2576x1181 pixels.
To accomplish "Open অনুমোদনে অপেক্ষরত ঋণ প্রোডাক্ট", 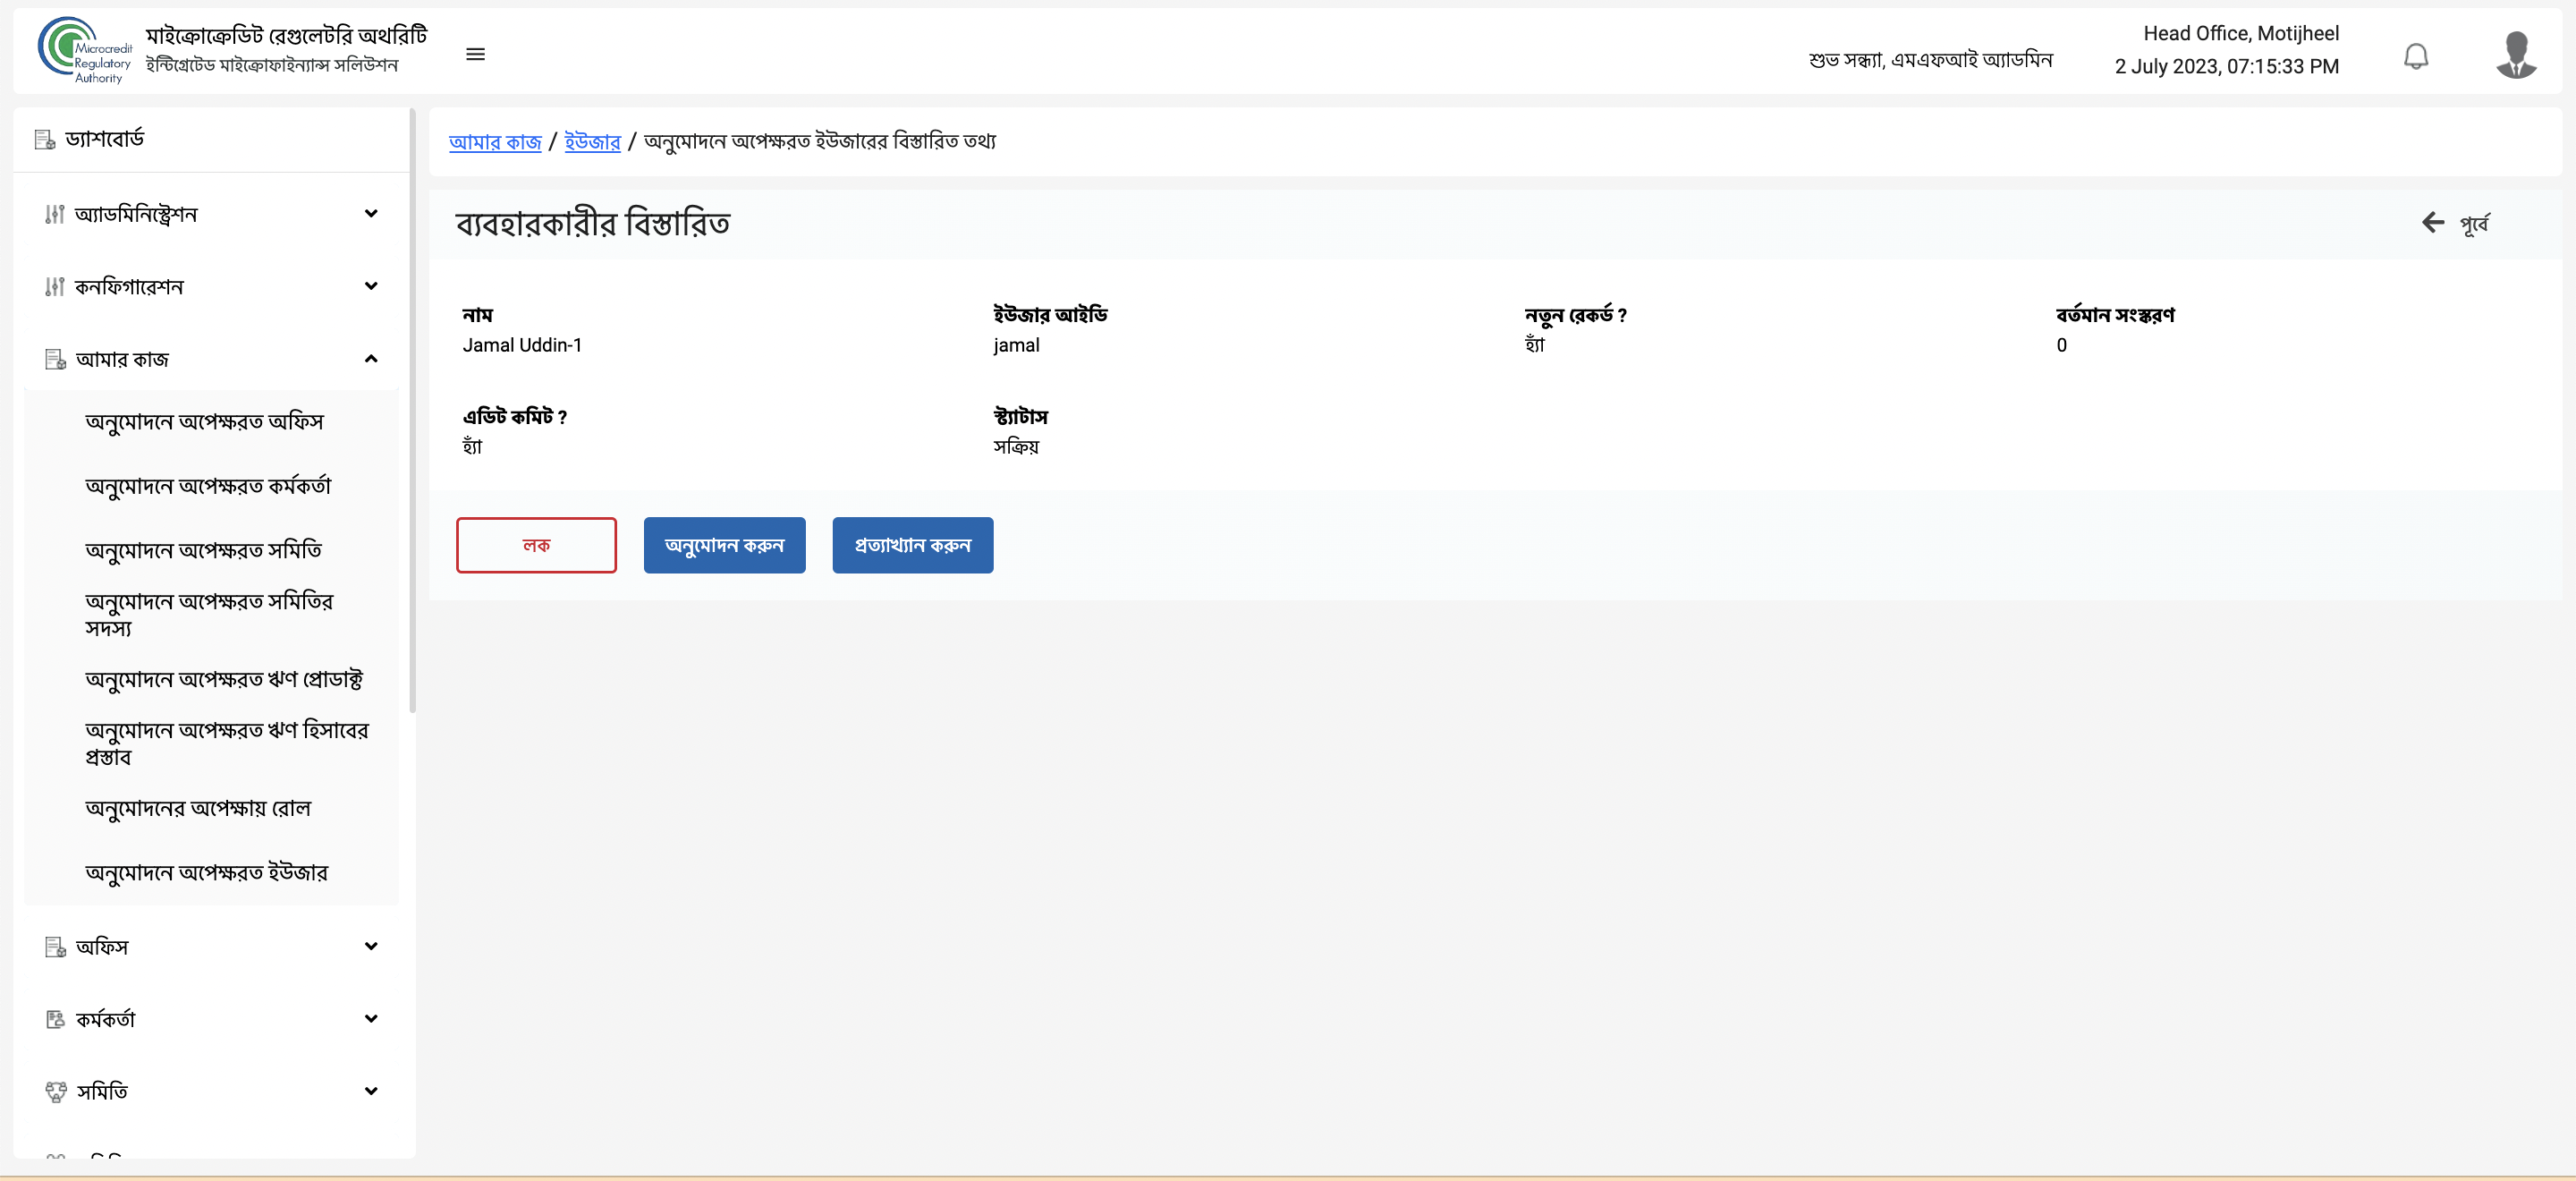I will pyautogui.click(x=224, y=680).
